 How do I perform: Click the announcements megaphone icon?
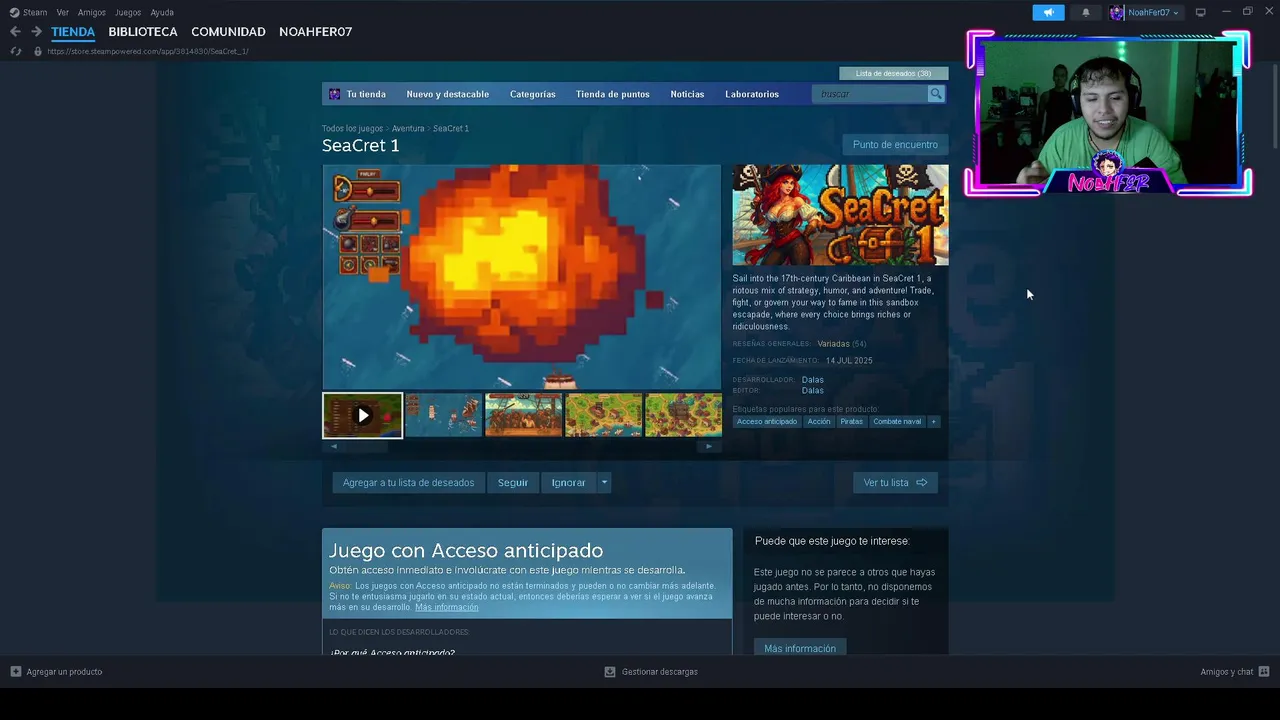click(1049, 12)
